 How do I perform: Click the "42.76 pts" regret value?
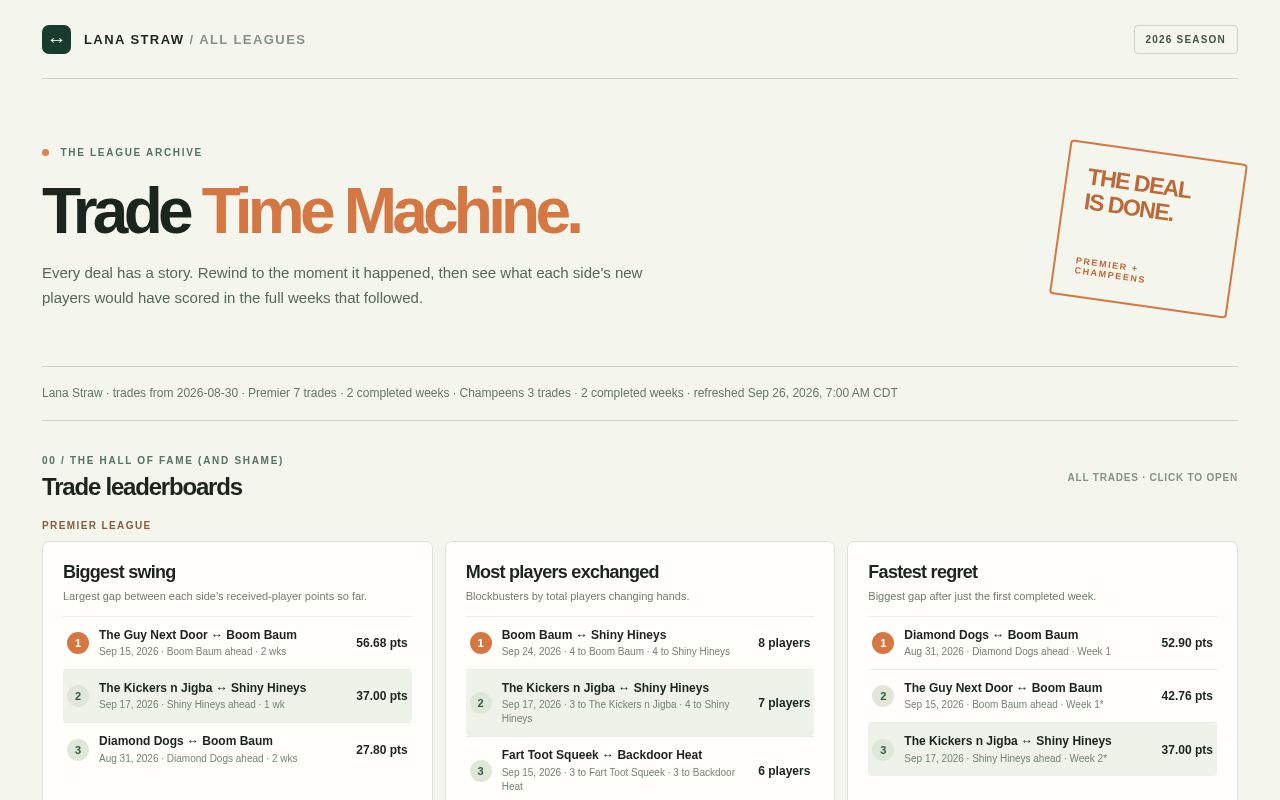(x=1187, y=696)
